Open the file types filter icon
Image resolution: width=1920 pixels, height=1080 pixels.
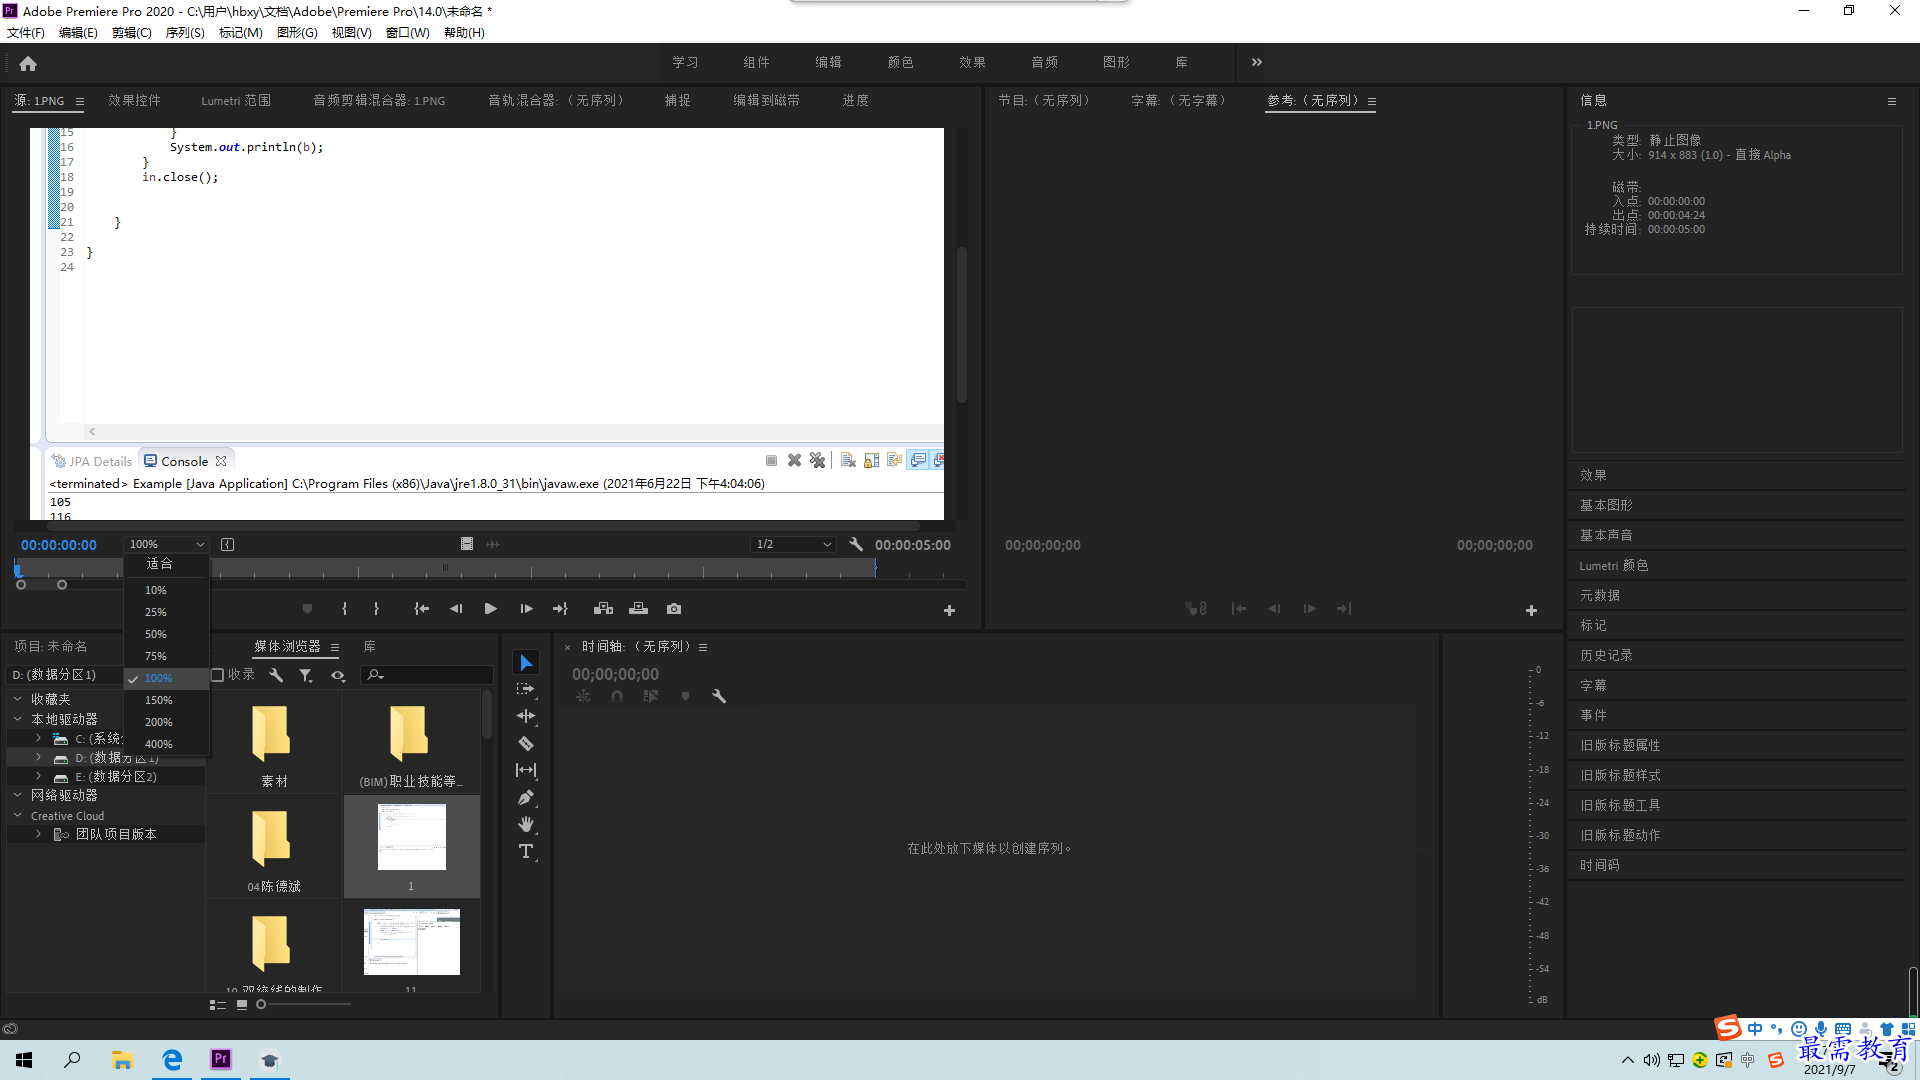[306, 676]
